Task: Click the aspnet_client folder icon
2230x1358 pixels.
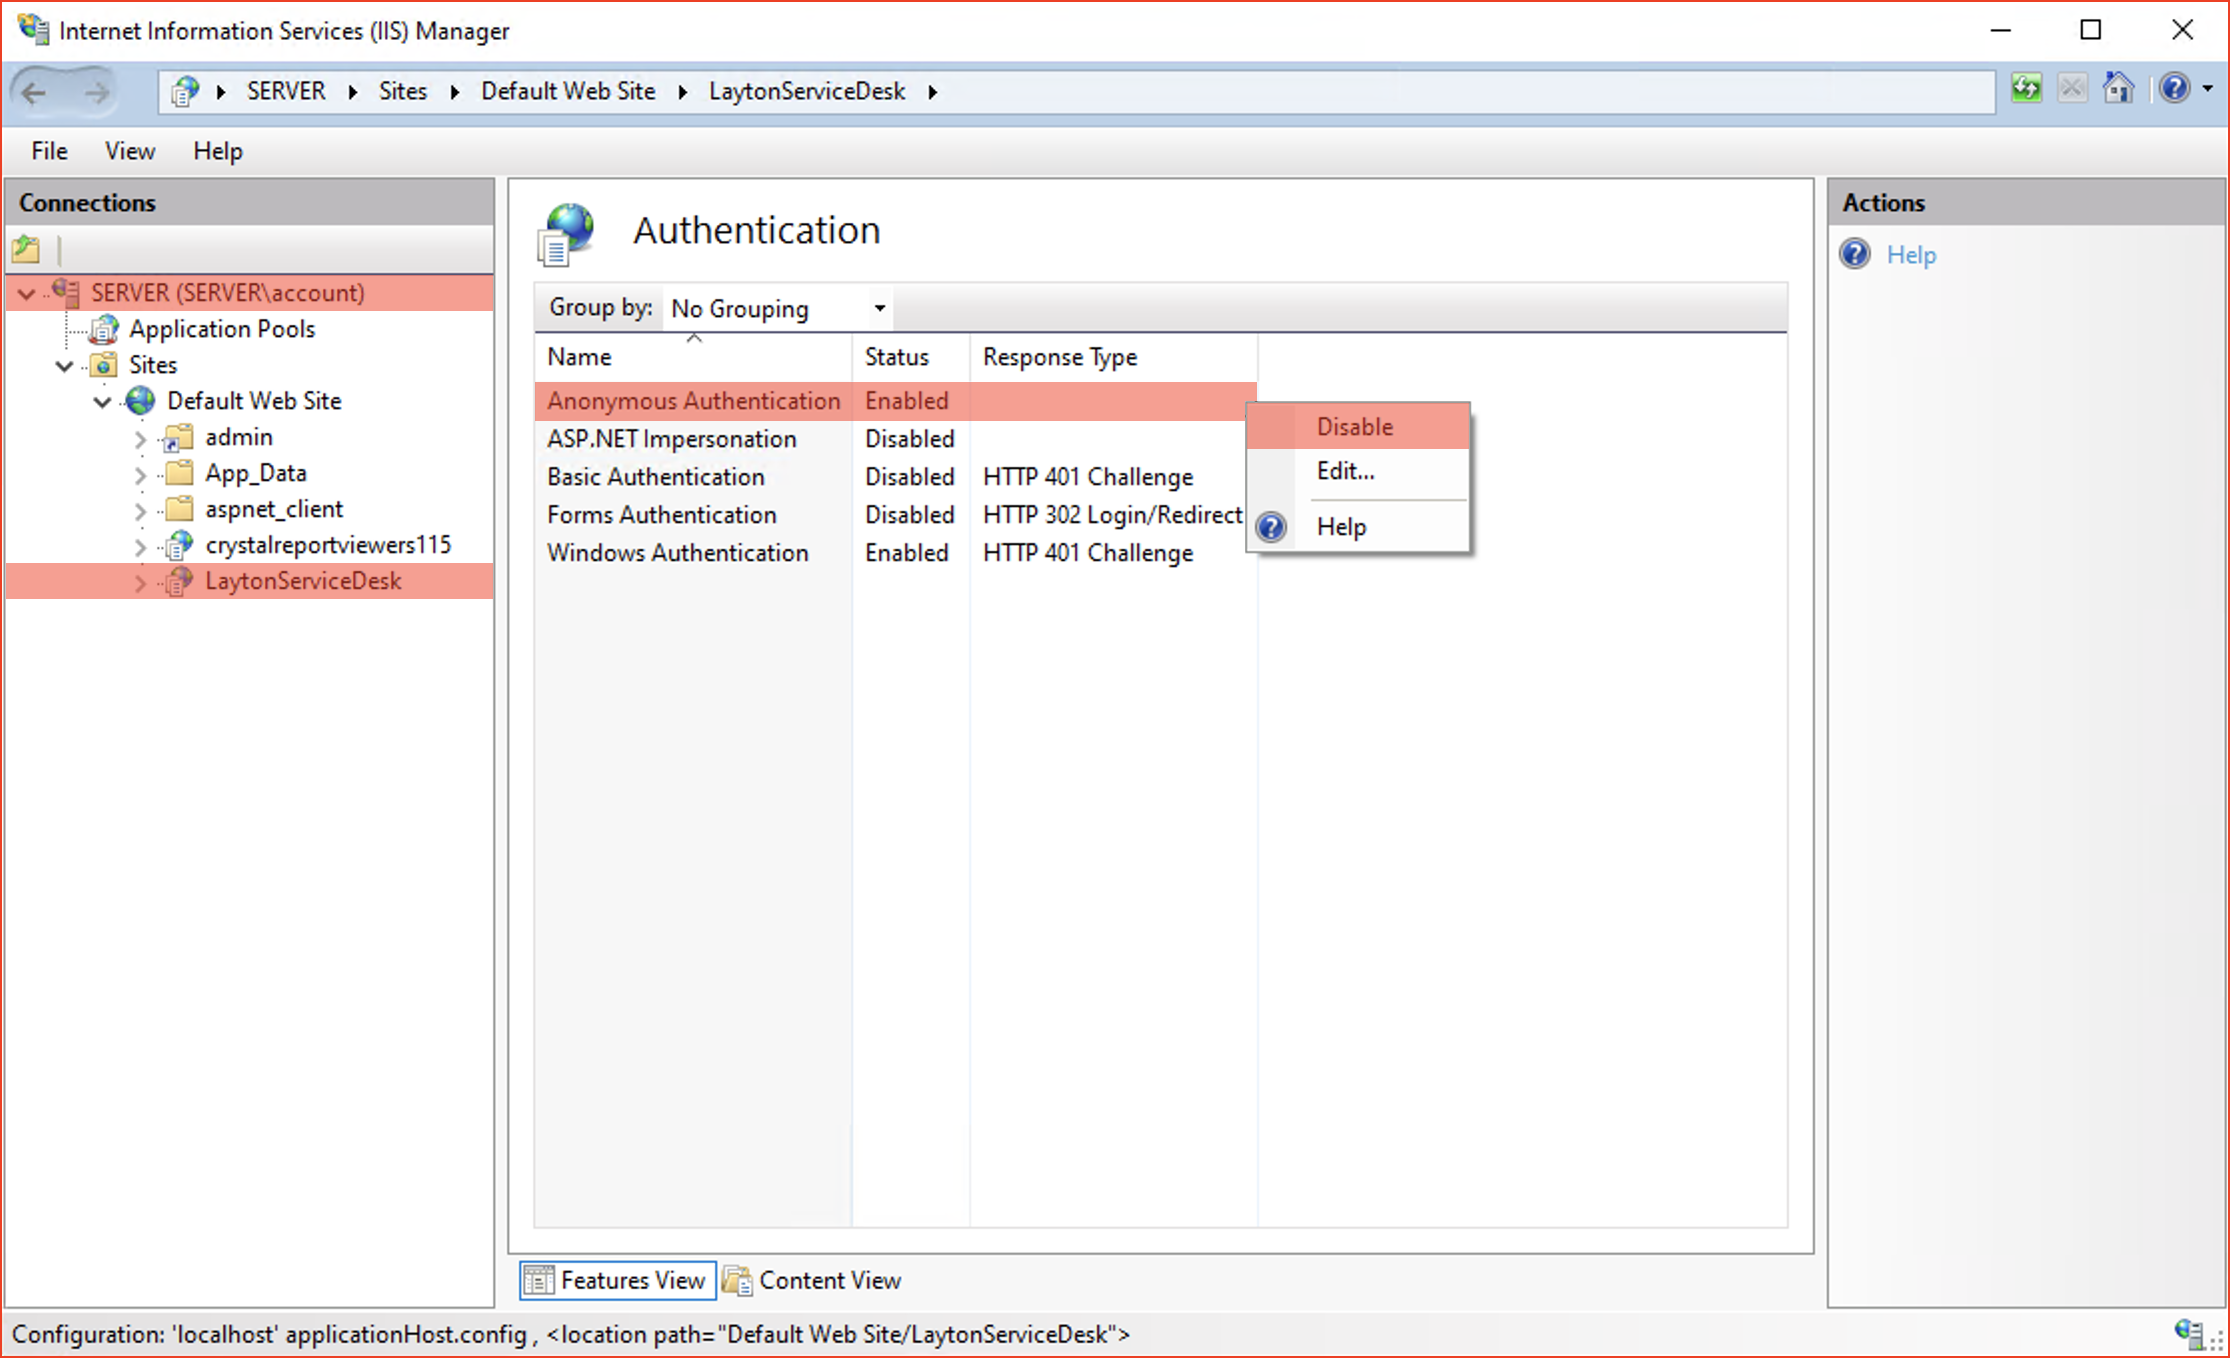Action: pyautogui.click(x=178, y=509)
